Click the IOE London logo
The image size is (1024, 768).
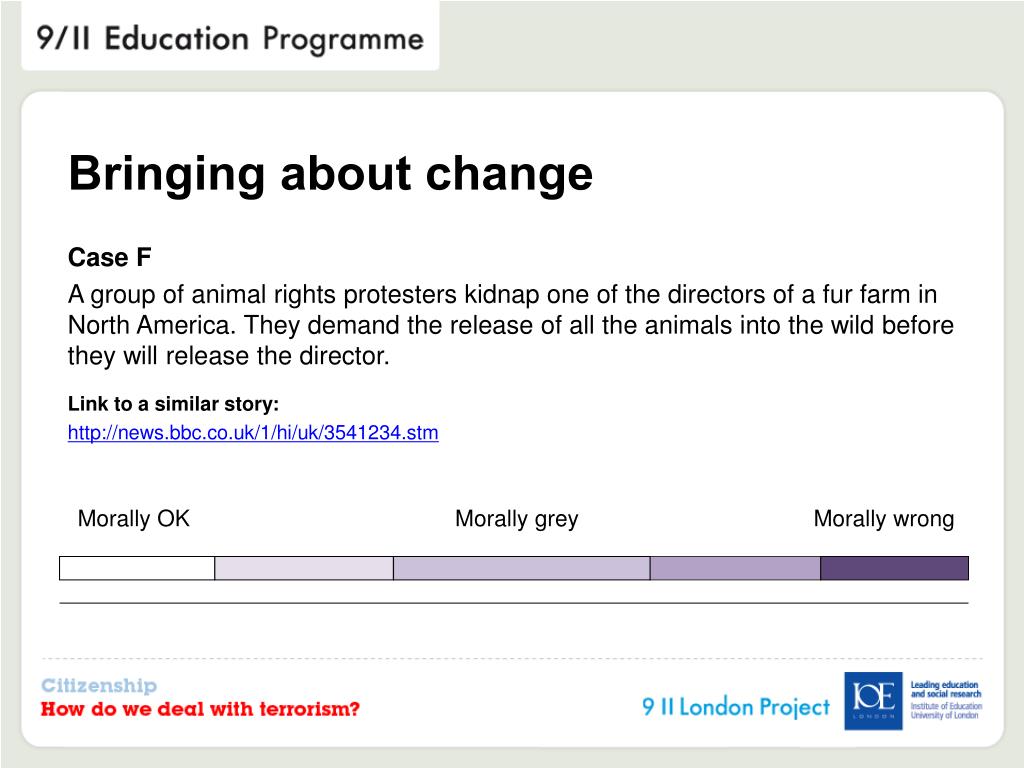pos(873,701)
